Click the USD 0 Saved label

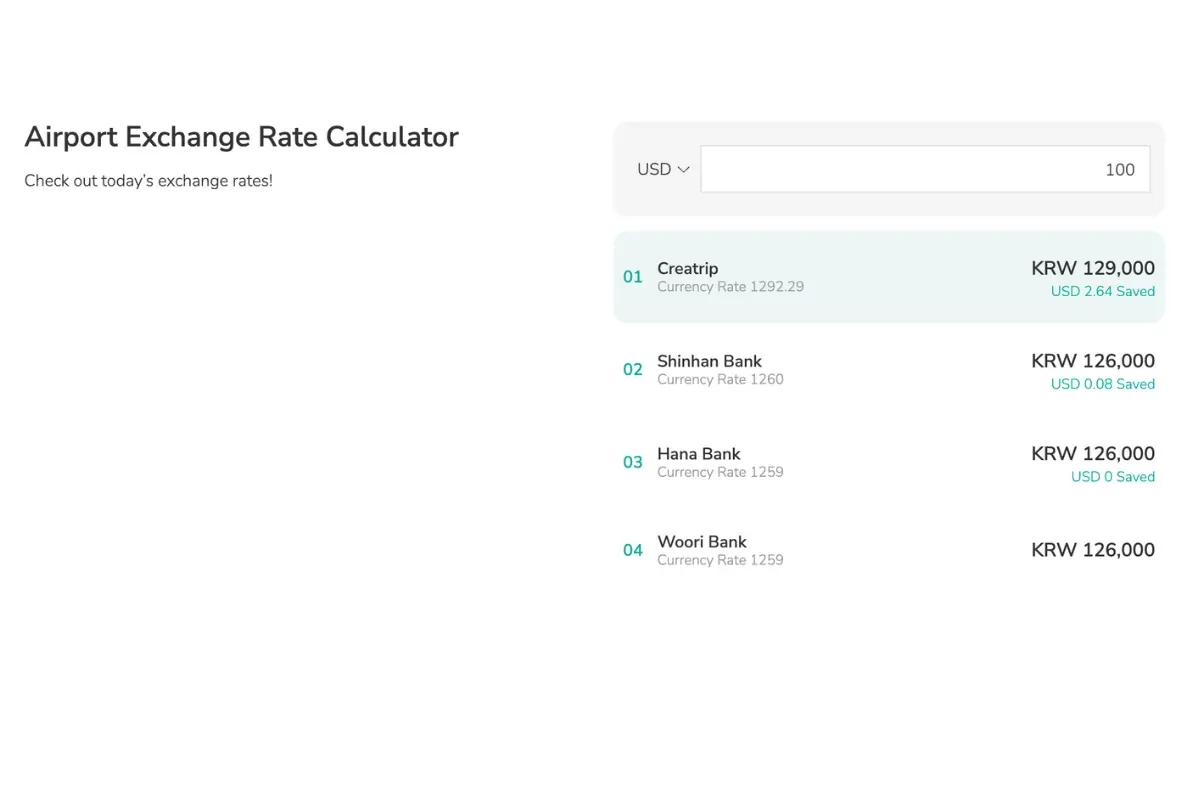[x=1112, y=477]
